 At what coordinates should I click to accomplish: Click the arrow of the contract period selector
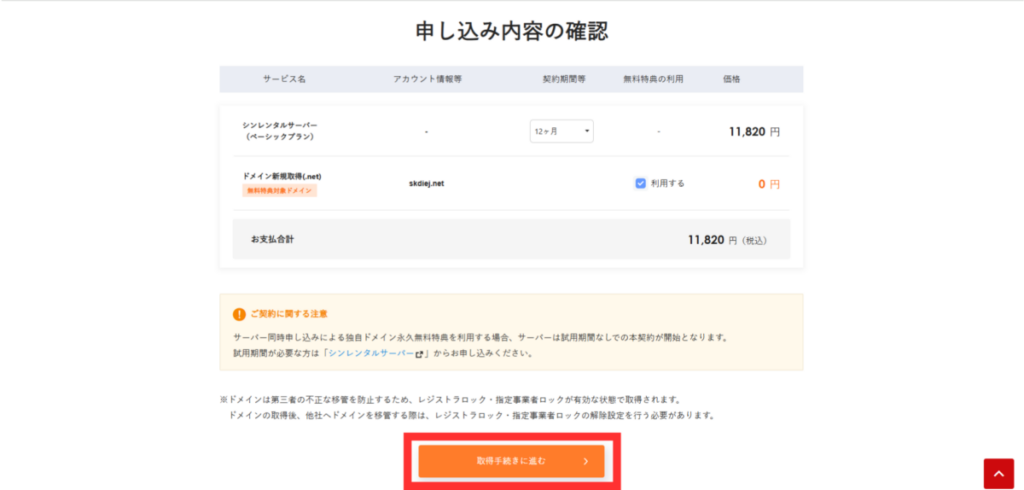[585, 131]
